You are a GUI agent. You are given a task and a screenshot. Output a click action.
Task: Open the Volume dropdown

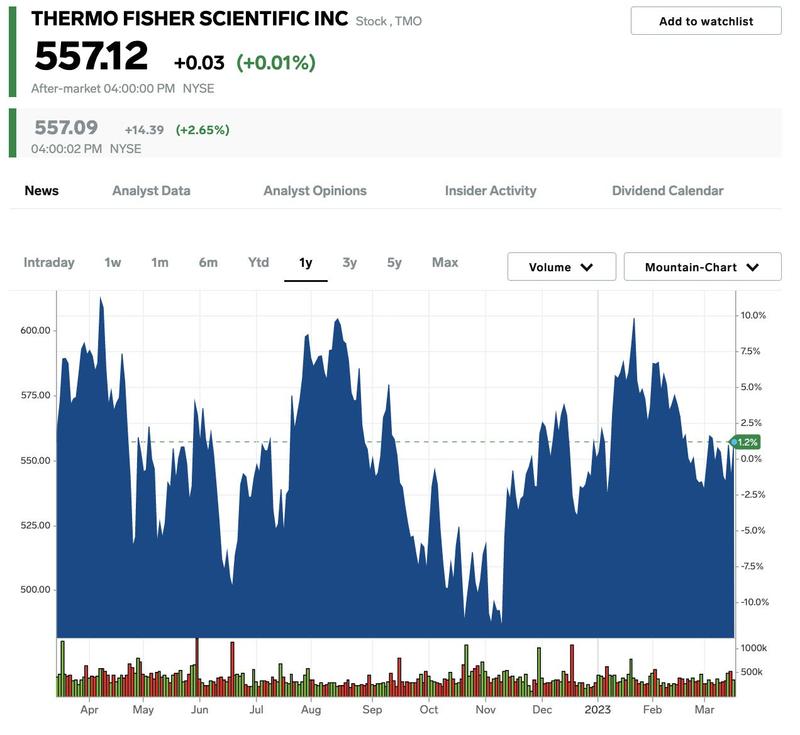561,267
